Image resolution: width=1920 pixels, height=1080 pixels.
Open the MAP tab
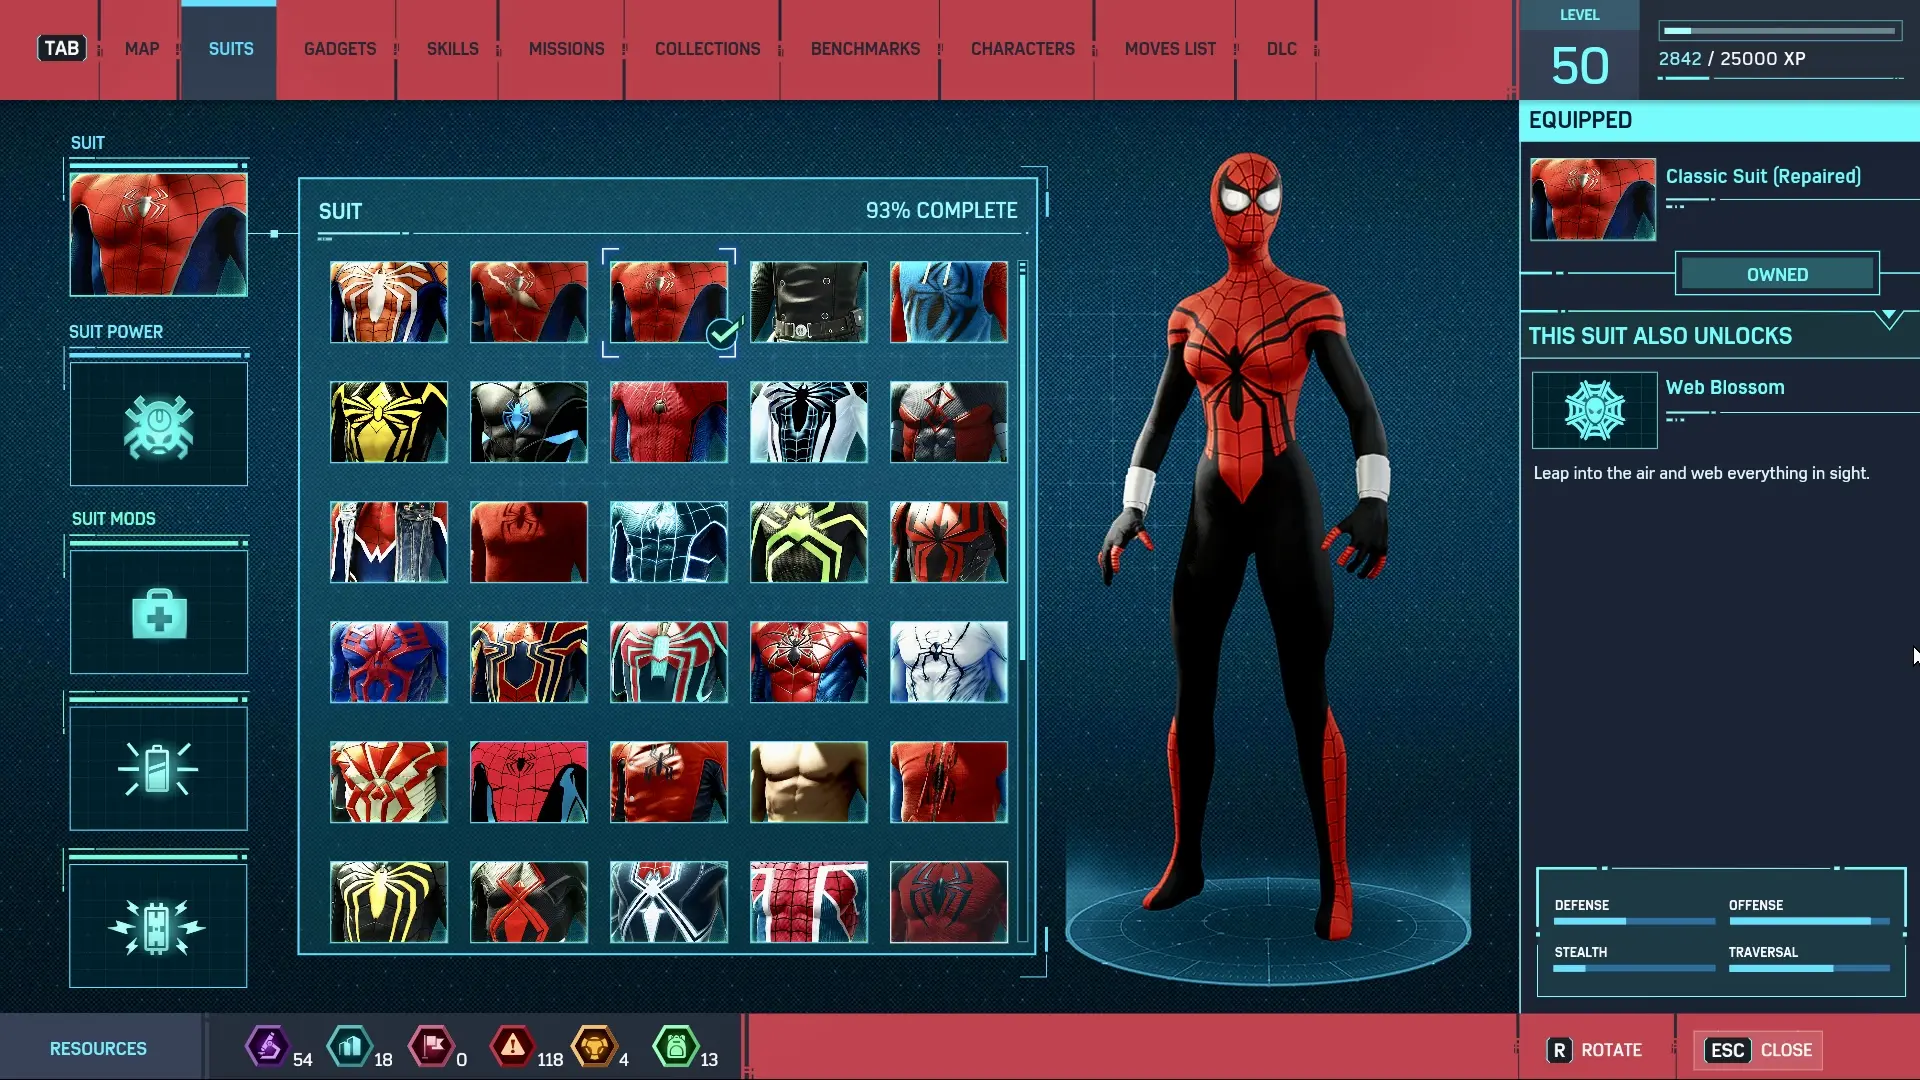142,49
